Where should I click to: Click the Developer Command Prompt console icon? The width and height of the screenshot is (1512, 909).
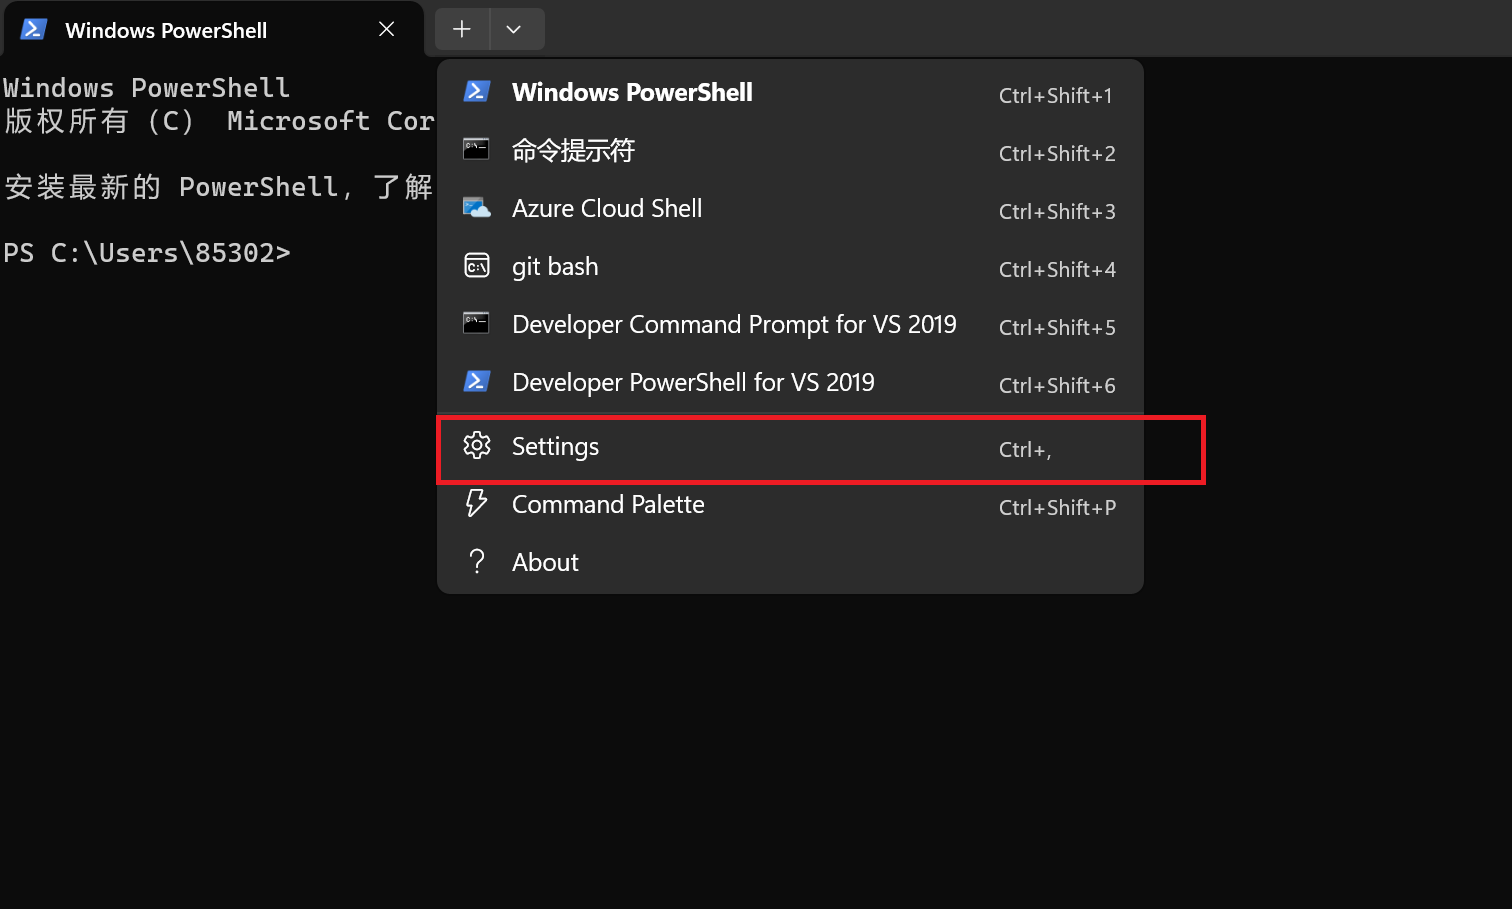point(477,324)
